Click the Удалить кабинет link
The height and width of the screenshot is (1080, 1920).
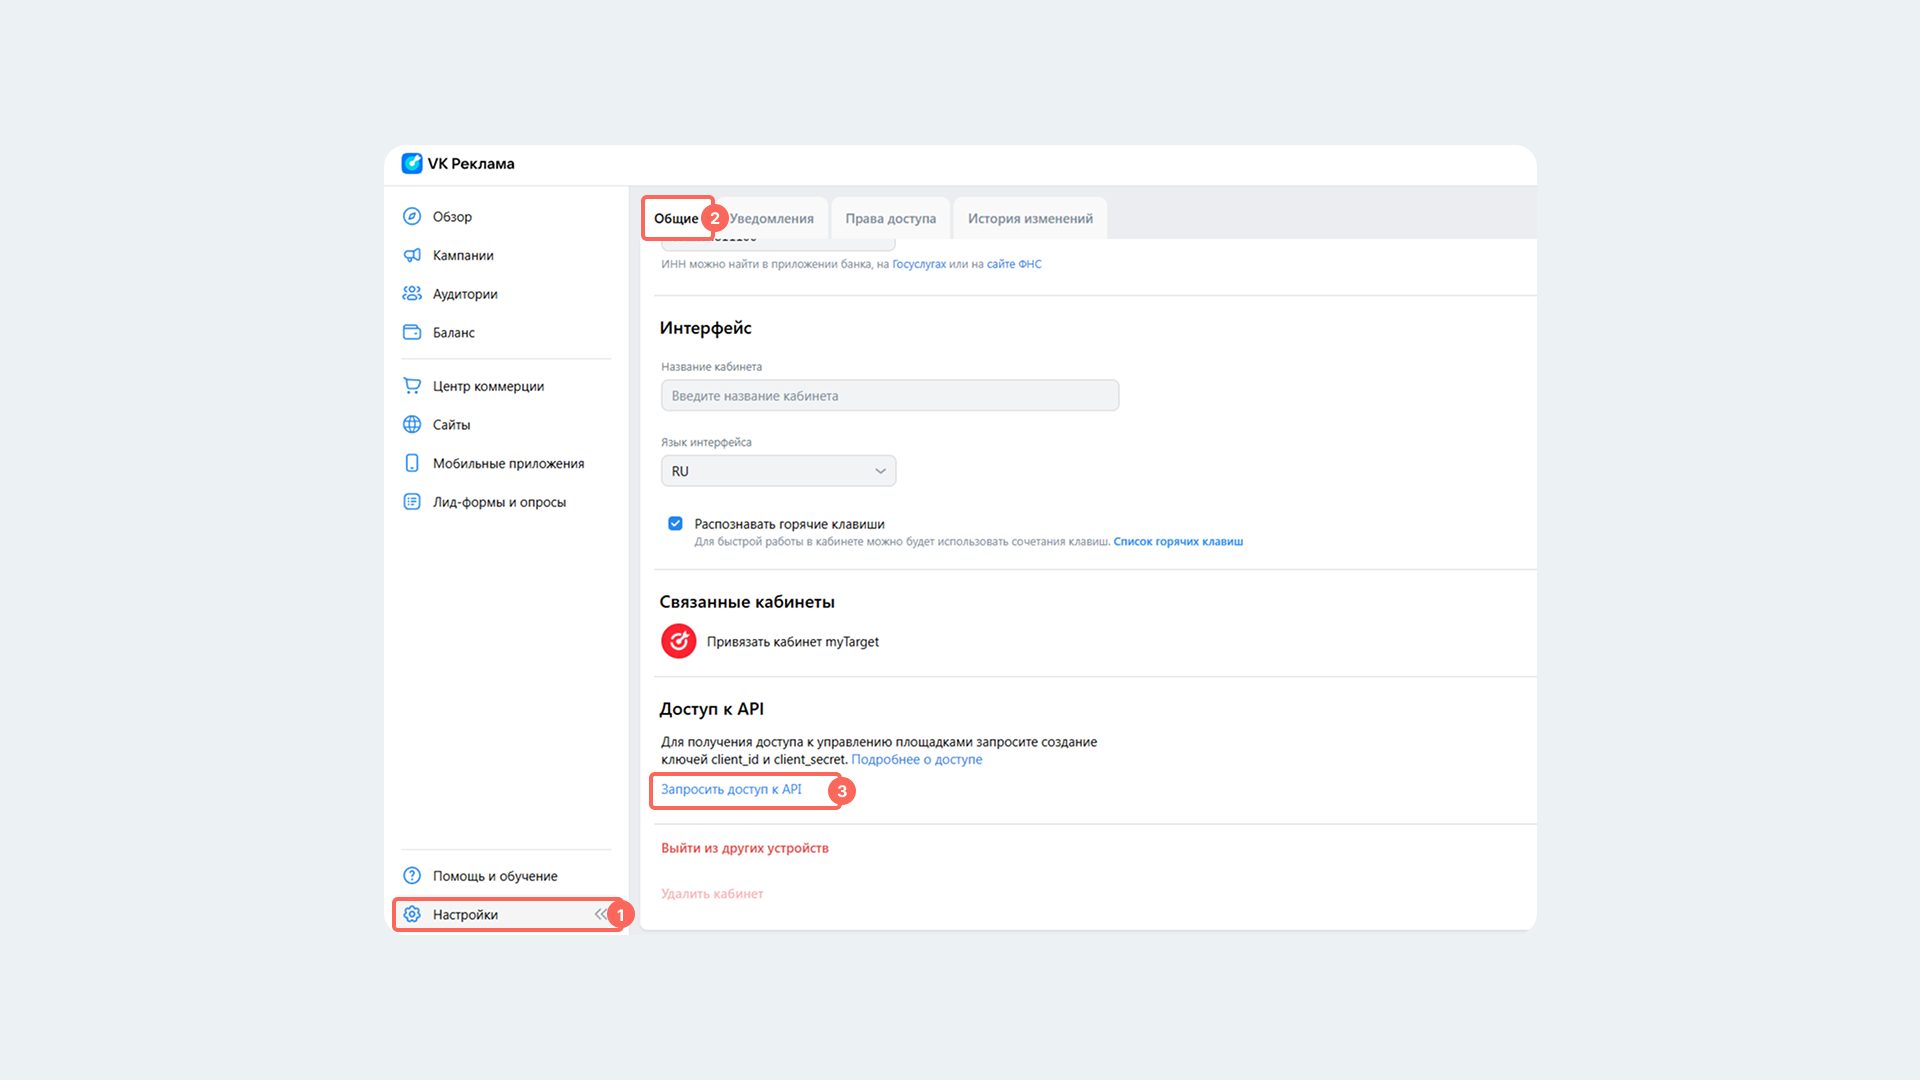coord(712,894)
